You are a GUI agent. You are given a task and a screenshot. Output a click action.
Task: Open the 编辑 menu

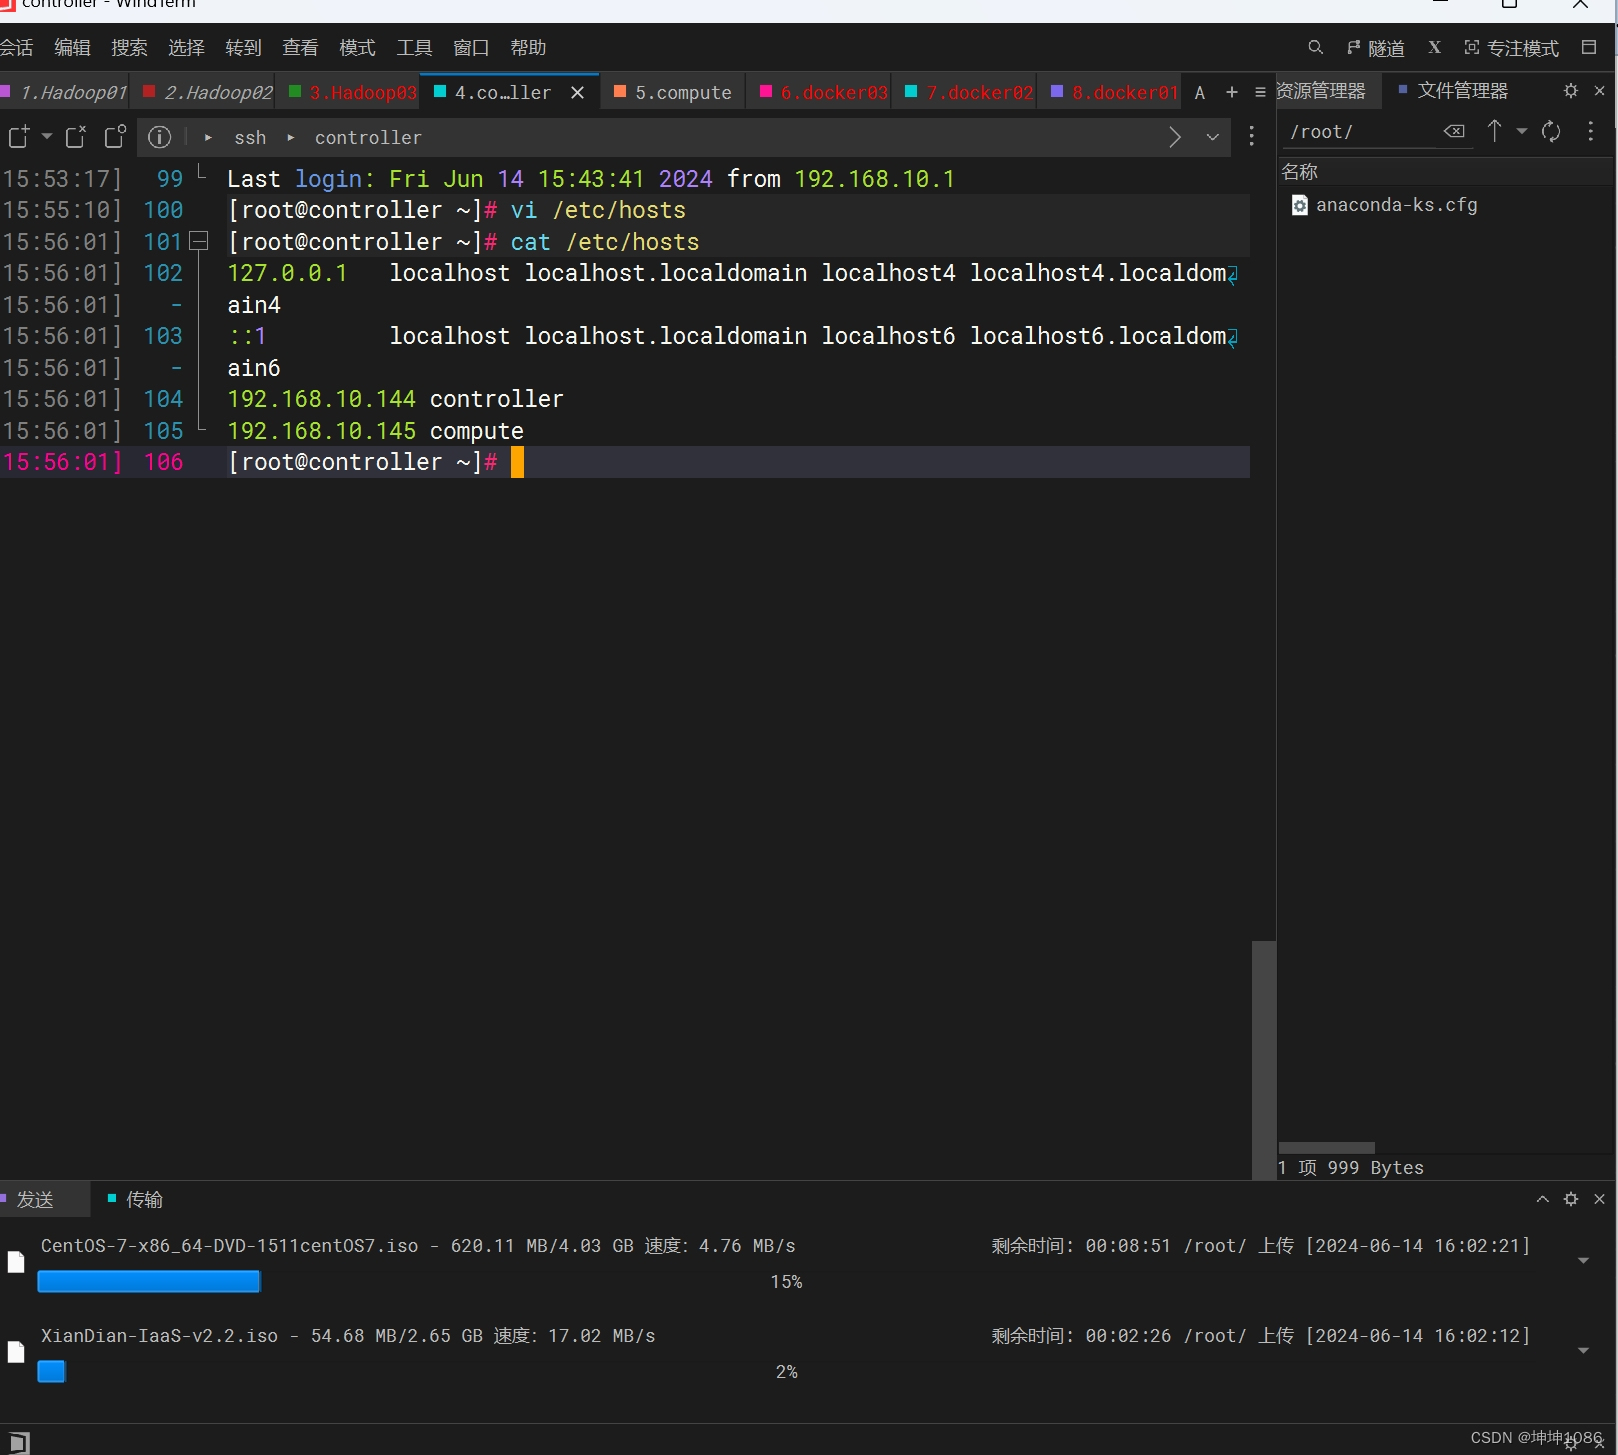click(x=72, y=47)
